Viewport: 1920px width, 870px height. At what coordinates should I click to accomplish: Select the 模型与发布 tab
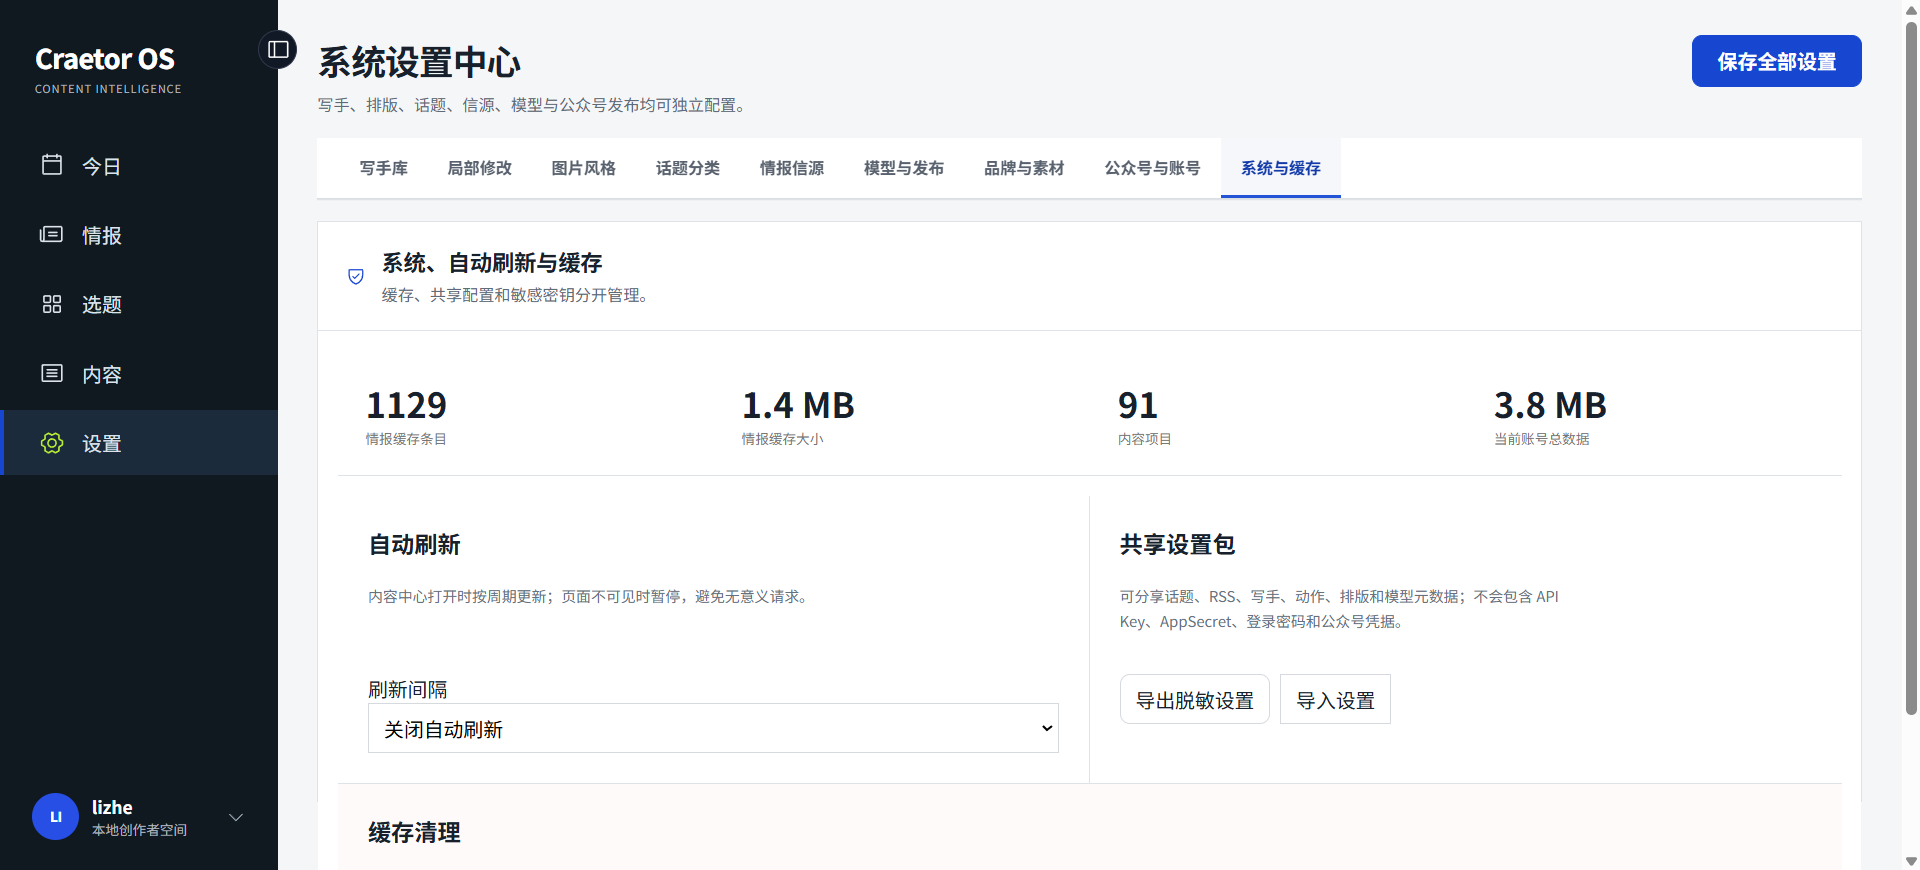[904, 168]
